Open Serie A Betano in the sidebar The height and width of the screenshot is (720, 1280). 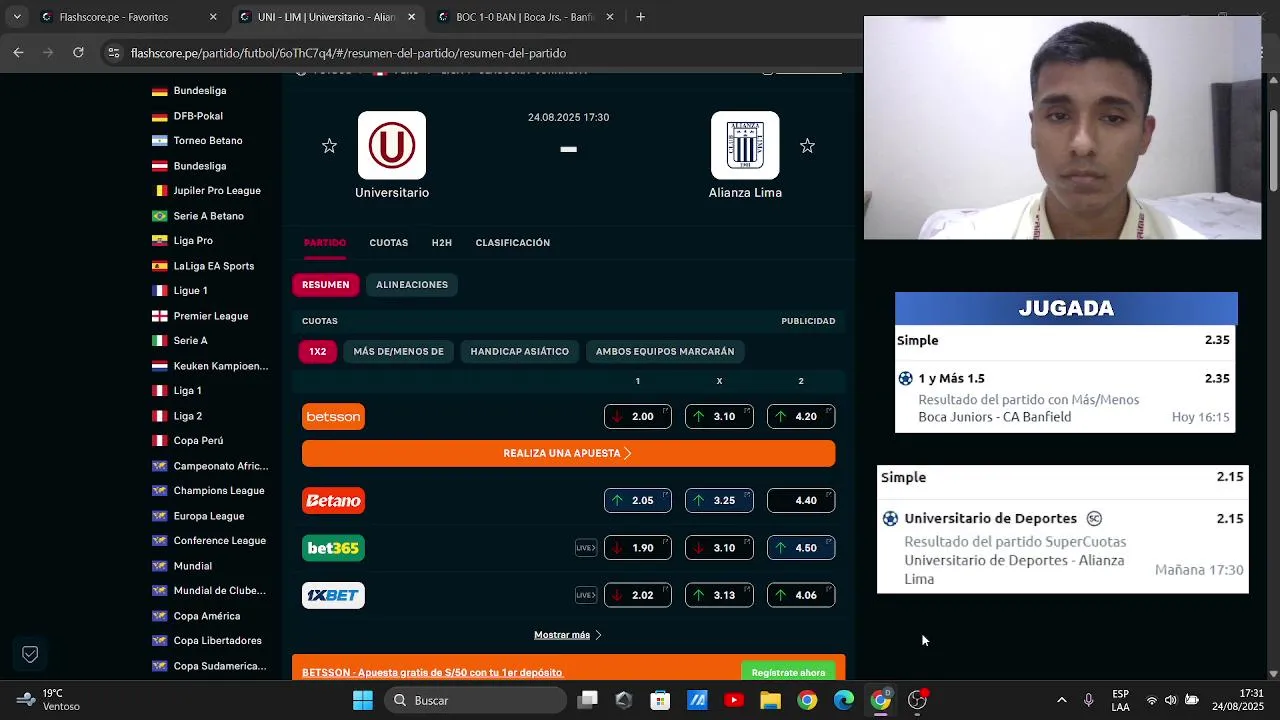pyautogui.click(x=208, y=216)
